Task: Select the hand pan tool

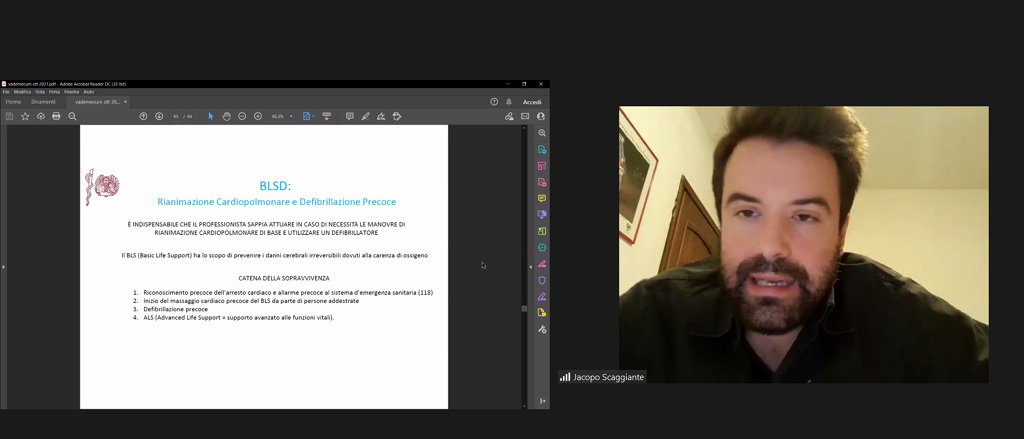Action: tap(226, 116)
